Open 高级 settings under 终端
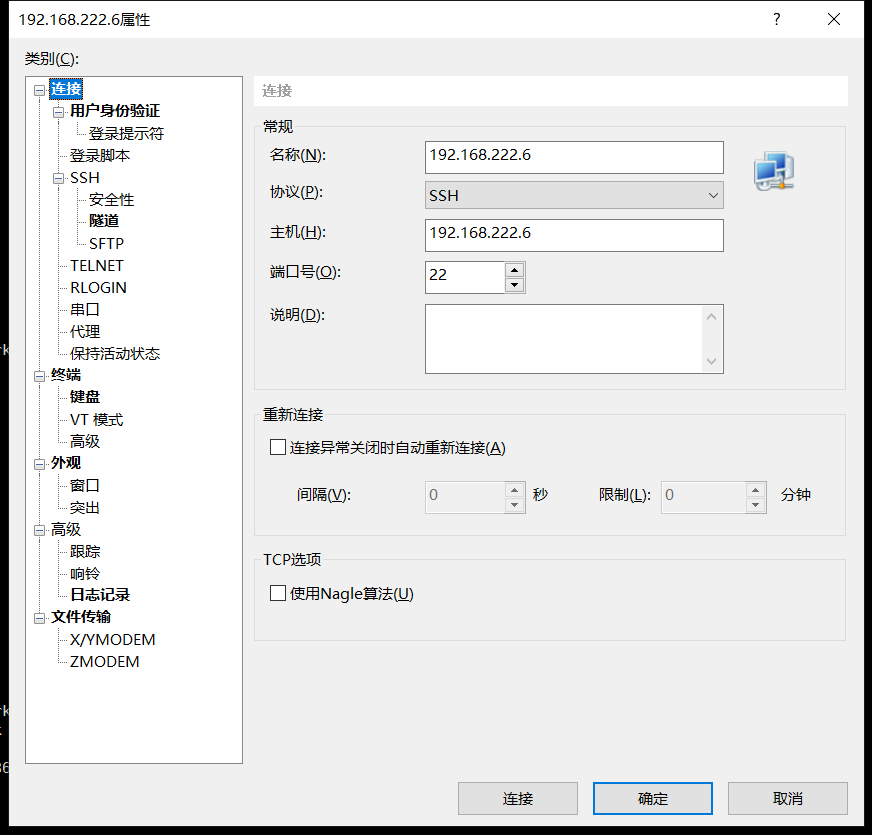This screenshot has height=835, width=872. click(x=85, y=441)
